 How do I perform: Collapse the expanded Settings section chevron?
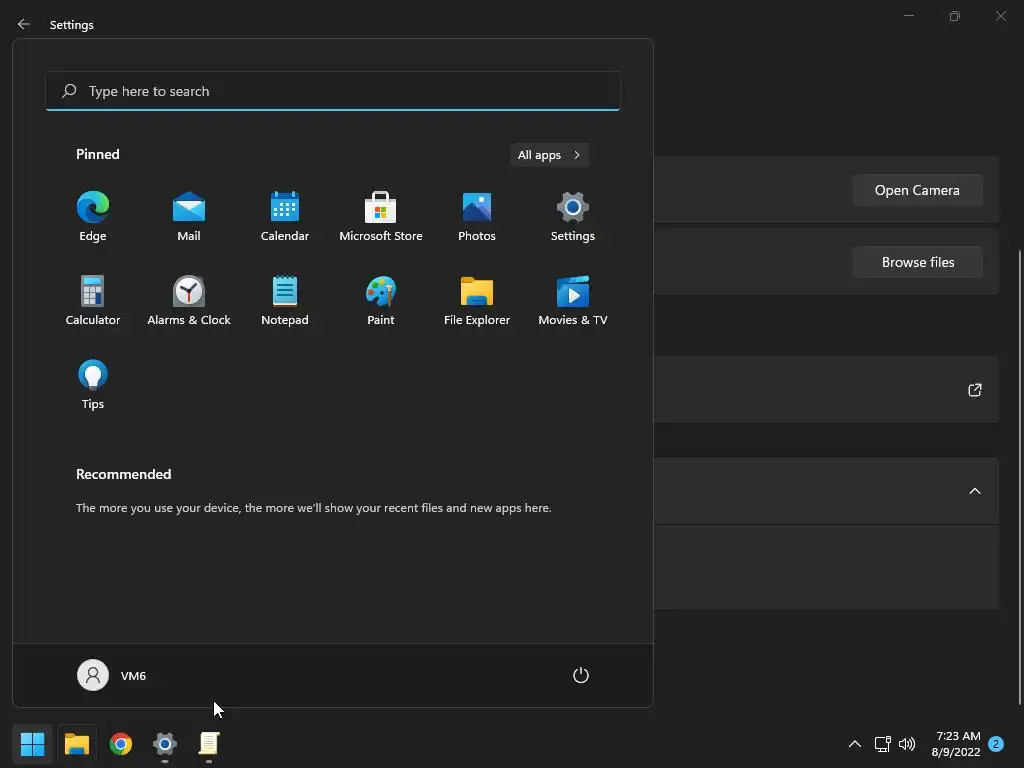(x=974, y=491)
